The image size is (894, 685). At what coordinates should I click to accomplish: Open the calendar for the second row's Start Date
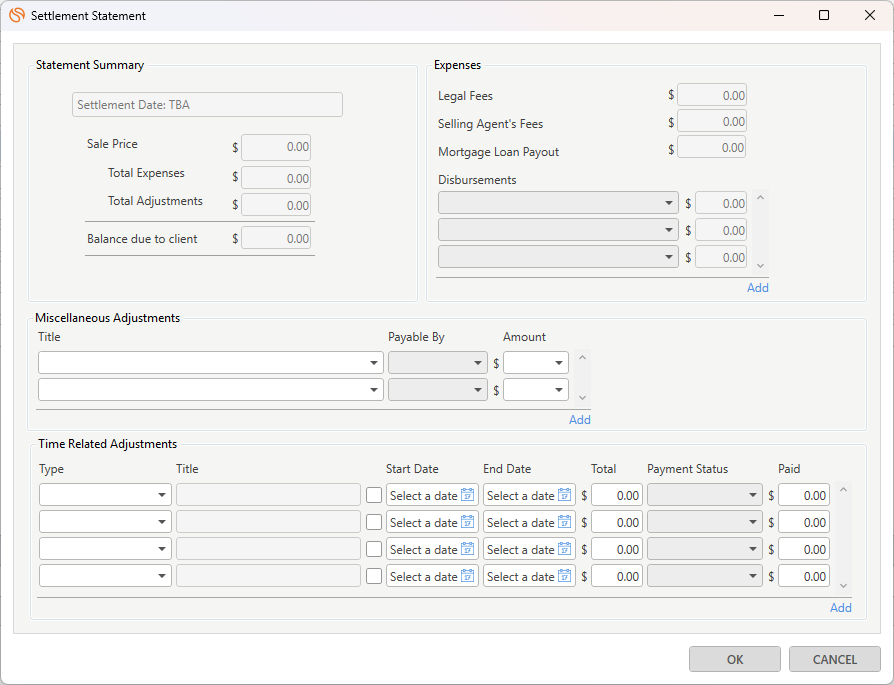coord(468,522)
